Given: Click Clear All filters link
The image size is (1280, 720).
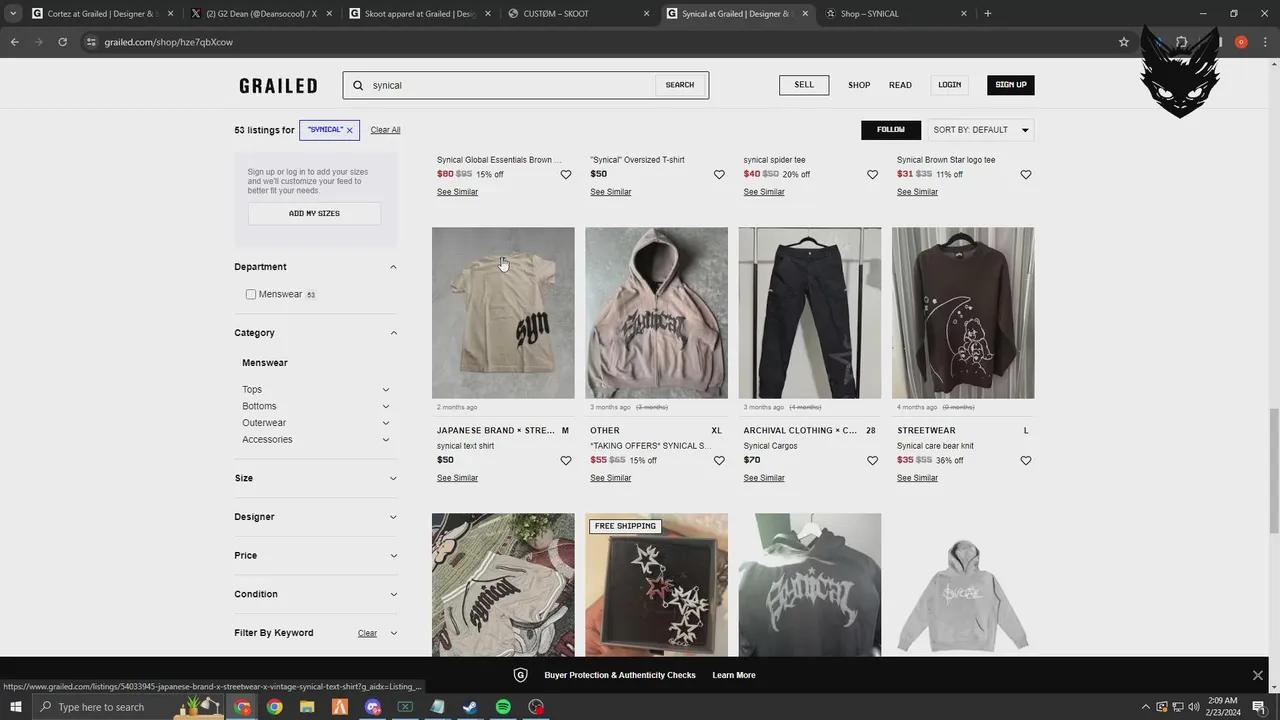Looking at the screenshot, I should [385, 130].
